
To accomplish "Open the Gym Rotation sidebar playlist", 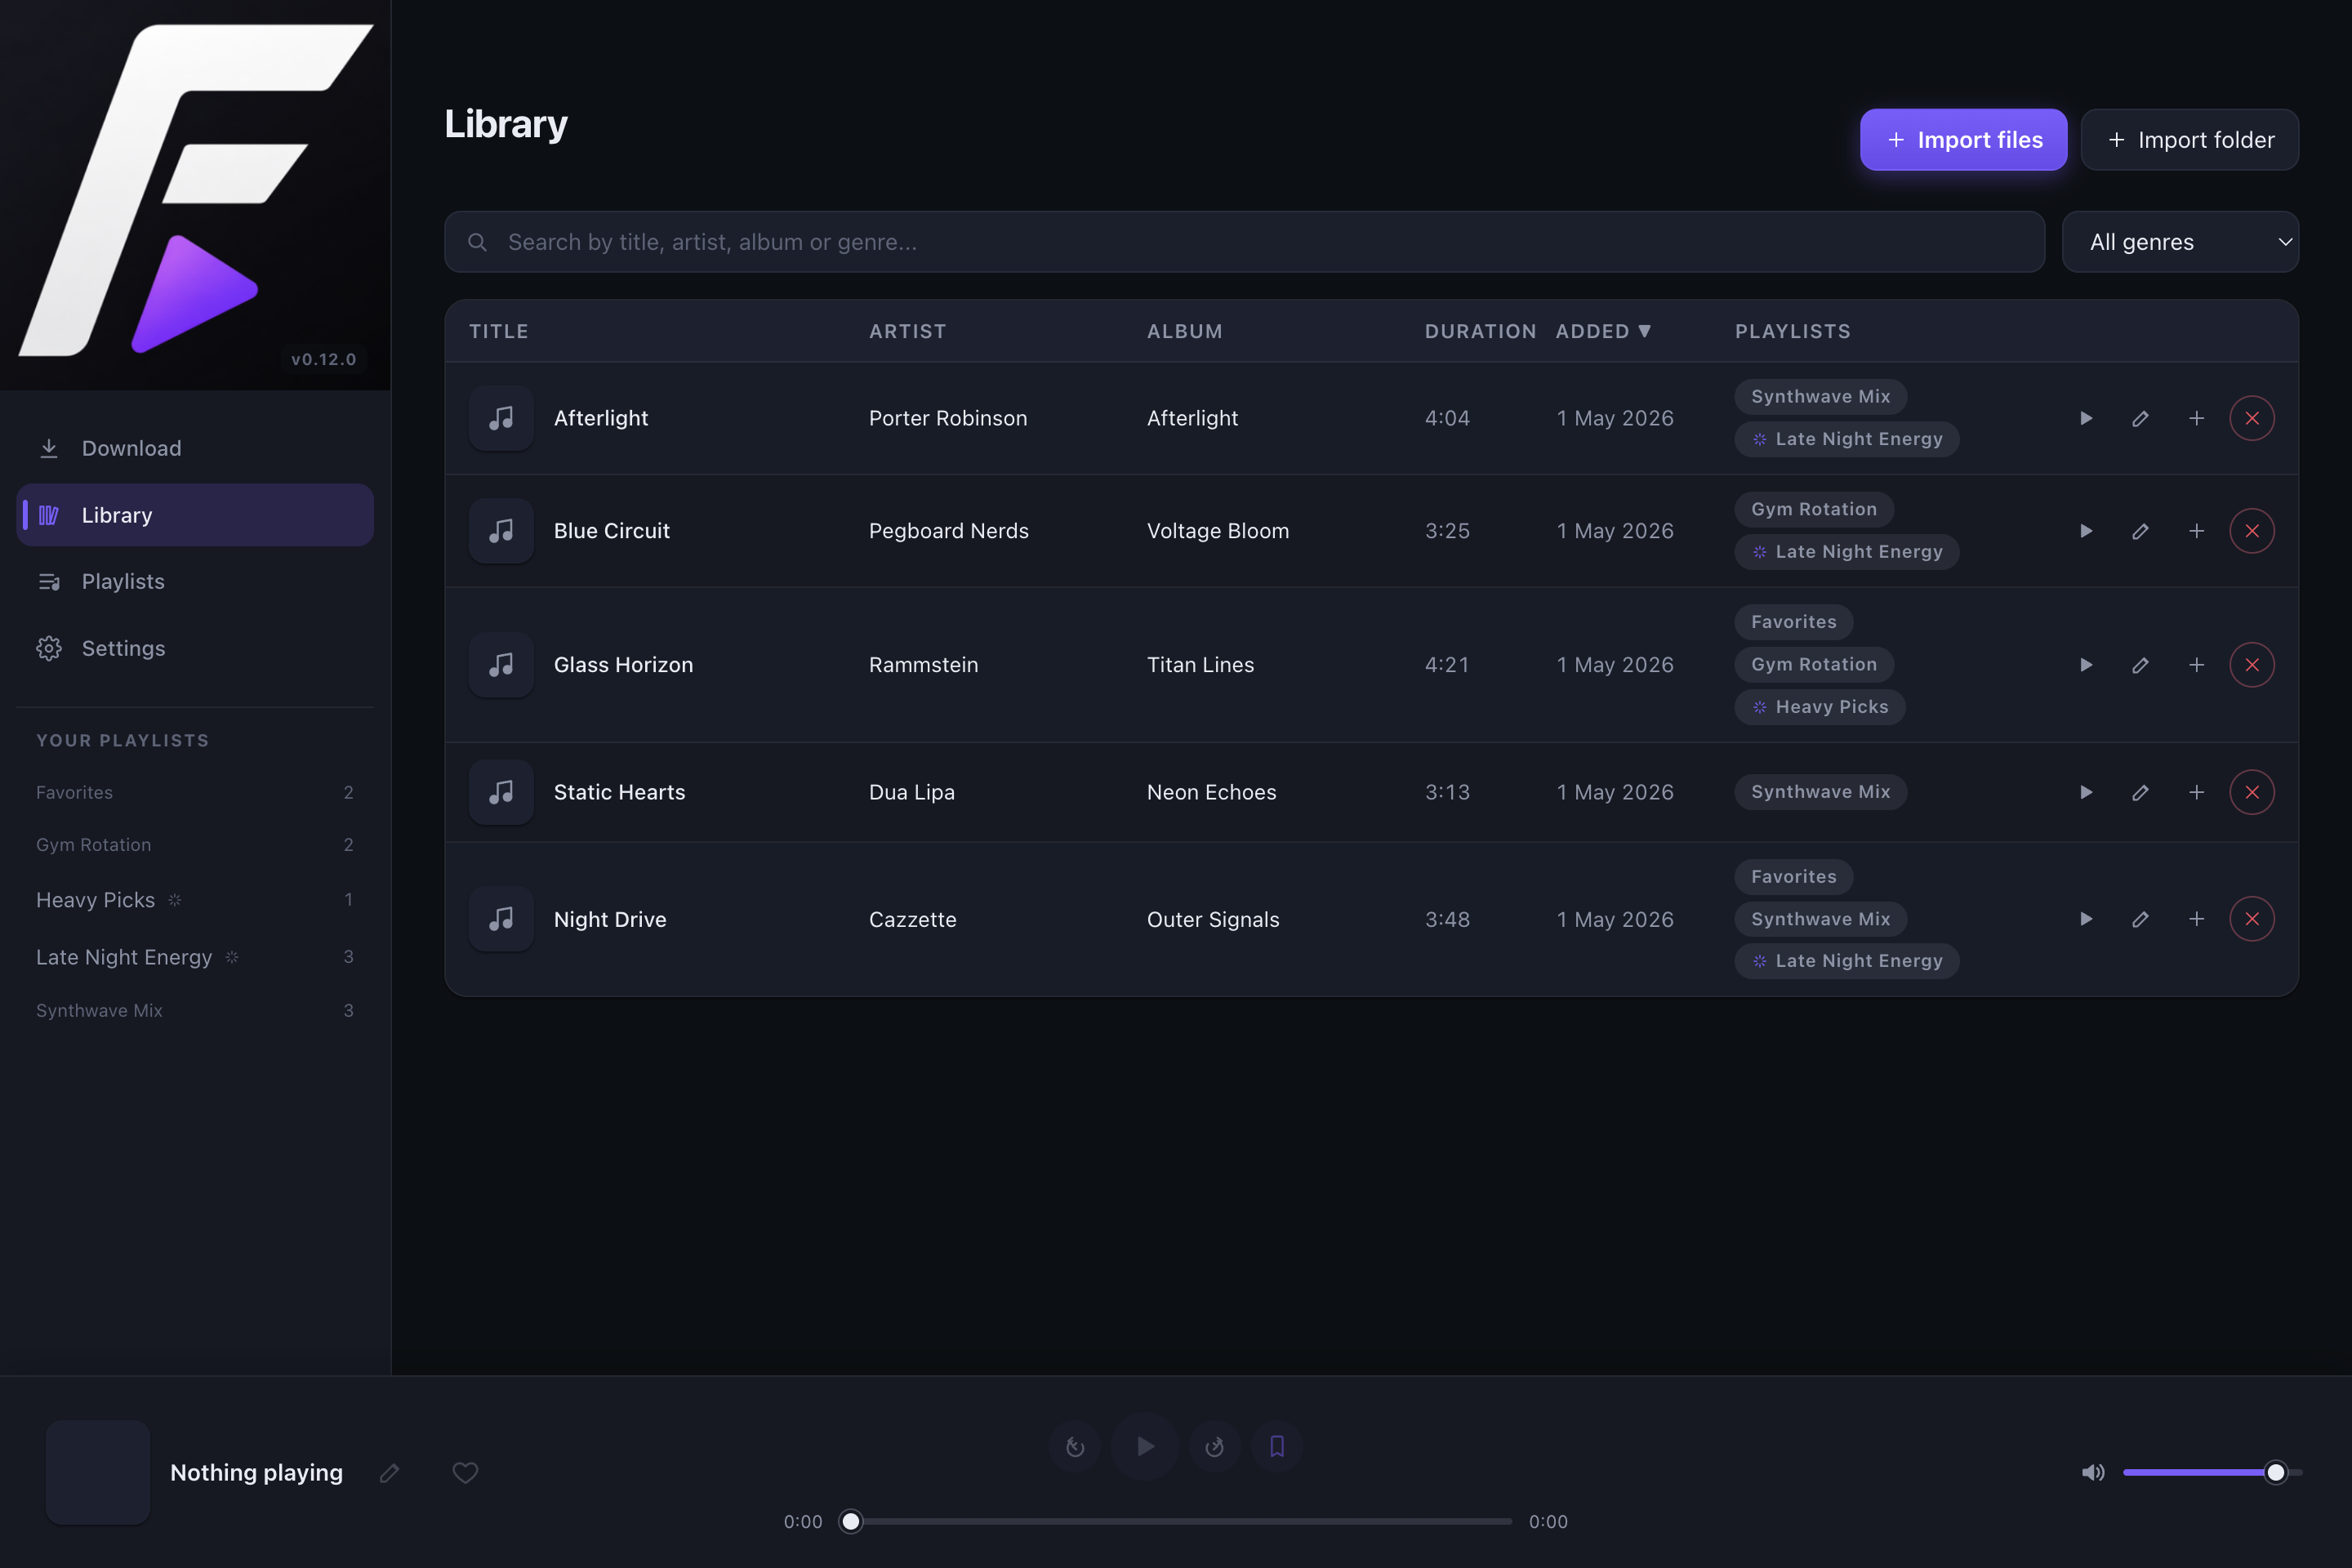I will coord(195,845).
